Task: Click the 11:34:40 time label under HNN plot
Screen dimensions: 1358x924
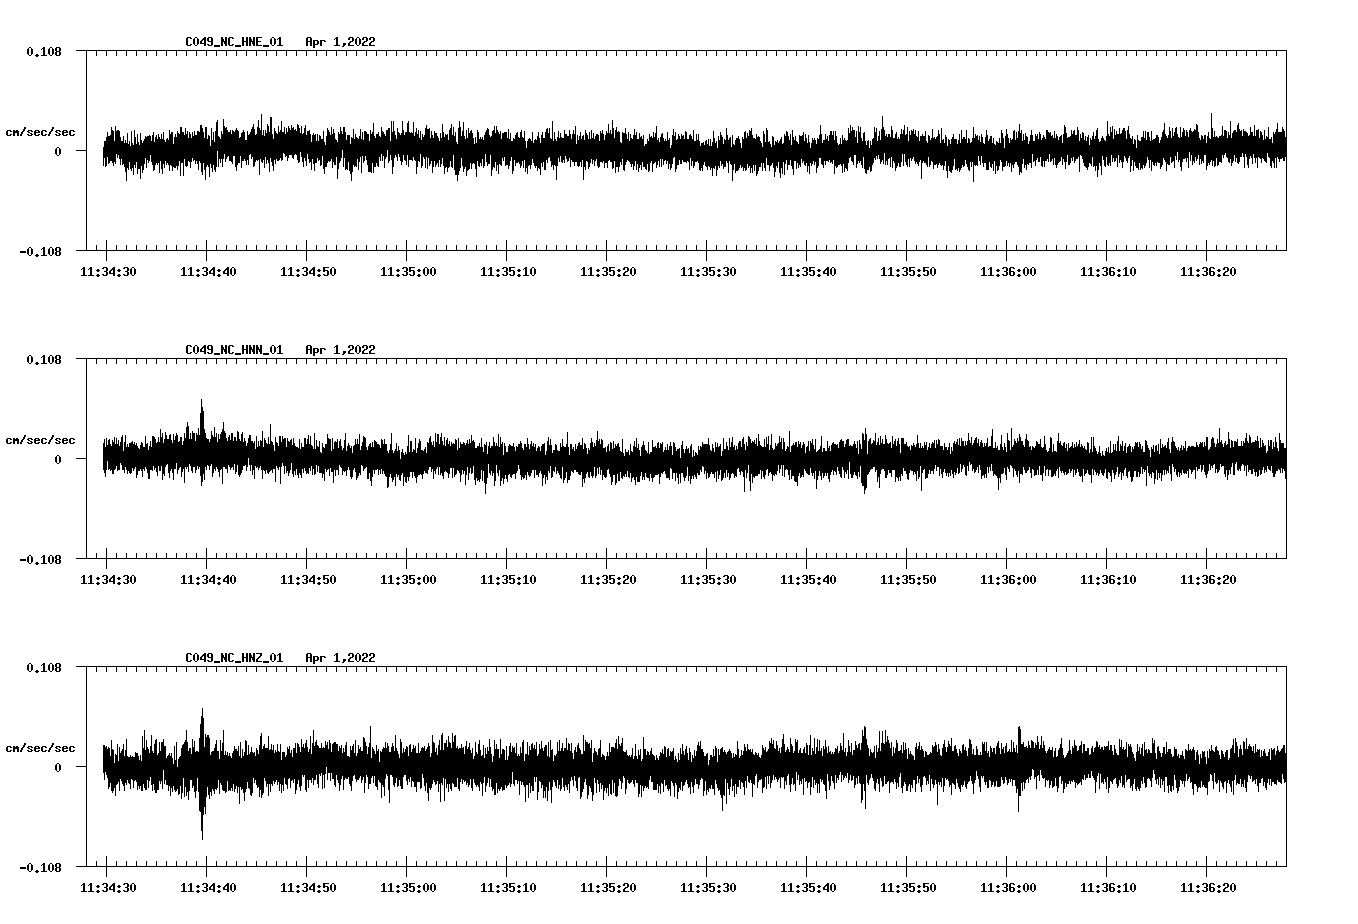Action: [x=208, y=580]
